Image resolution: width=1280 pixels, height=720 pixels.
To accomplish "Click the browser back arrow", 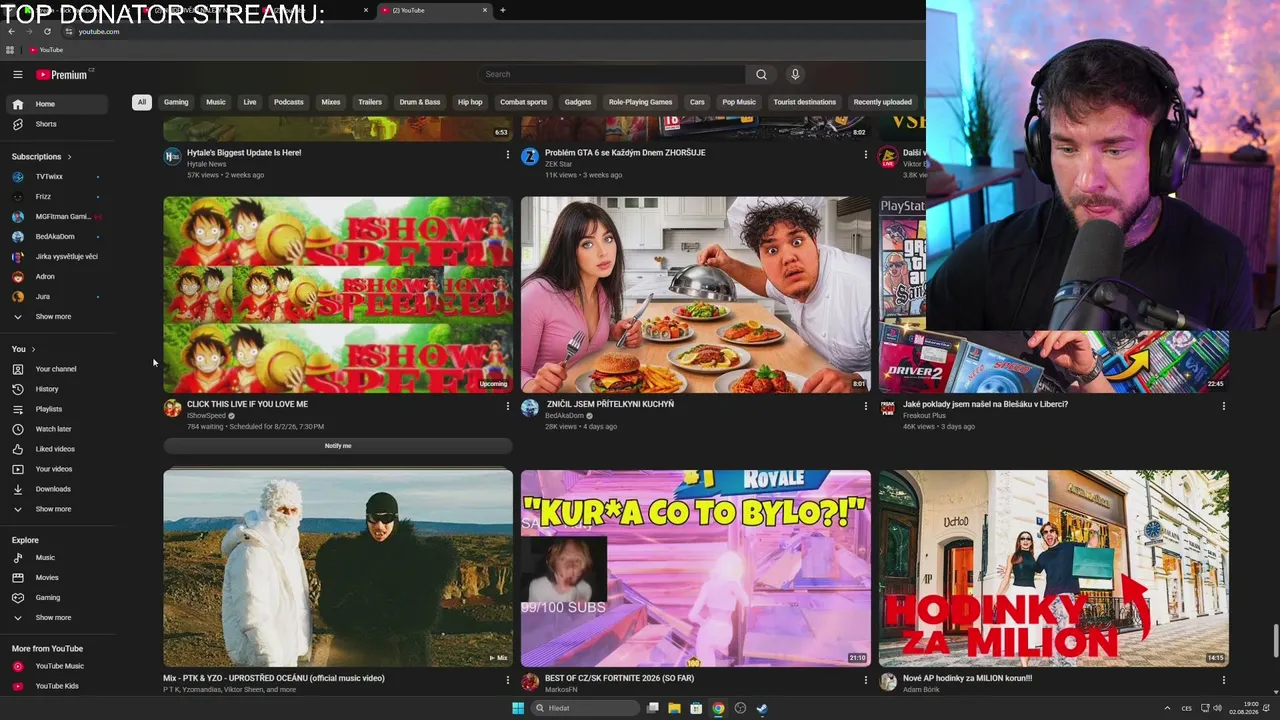I will pos(11,31).
